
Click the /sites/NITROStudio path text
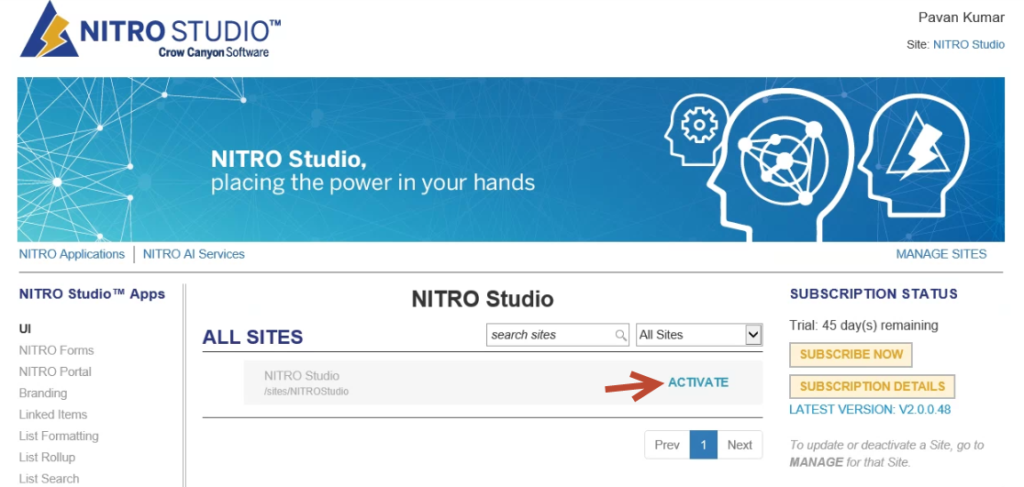pos(306,392)
